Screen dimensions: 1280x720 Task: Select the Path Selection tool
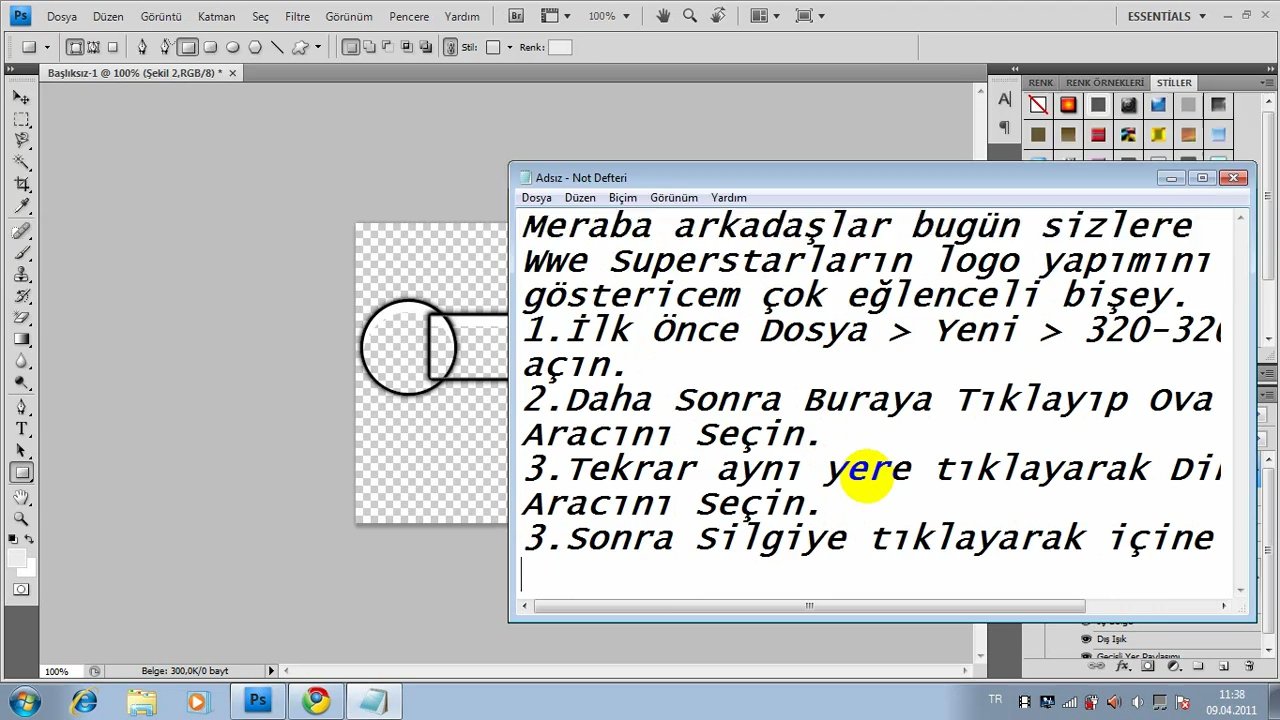pos(21,450)
